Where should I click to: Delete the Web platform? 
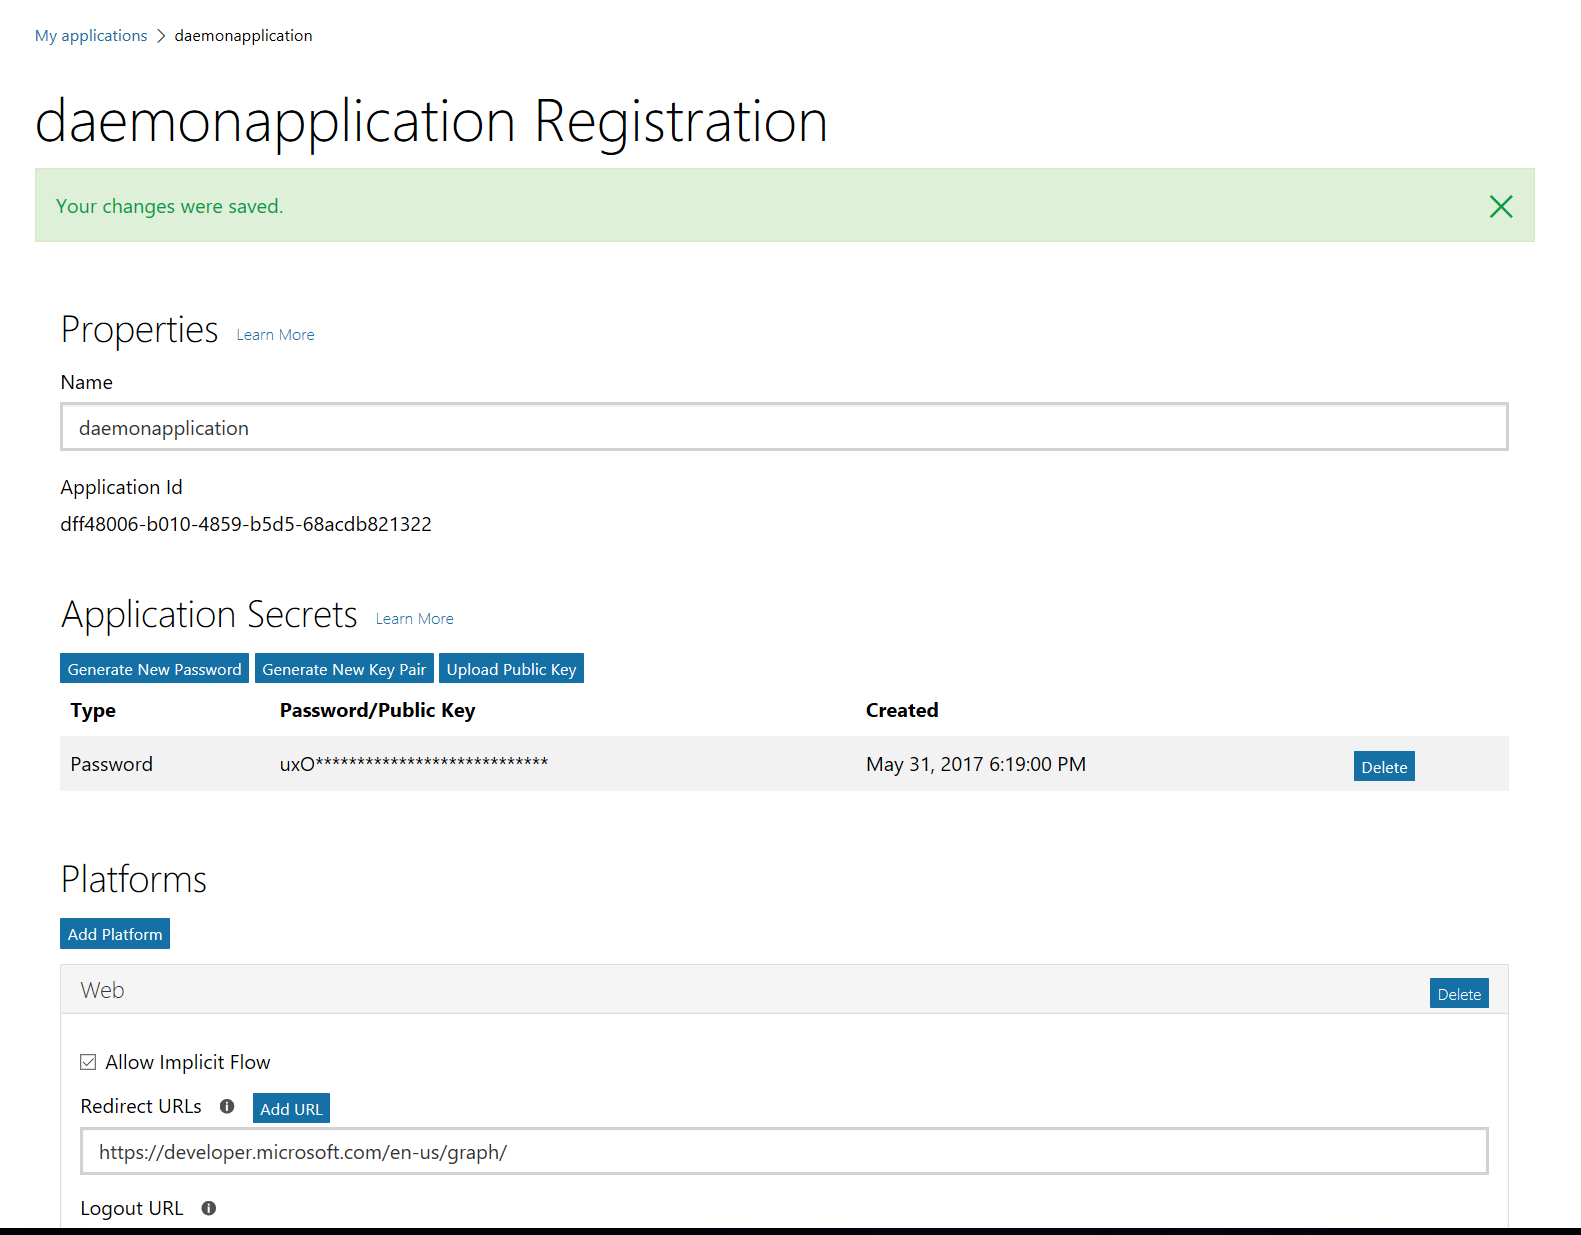coord(1459,994)
